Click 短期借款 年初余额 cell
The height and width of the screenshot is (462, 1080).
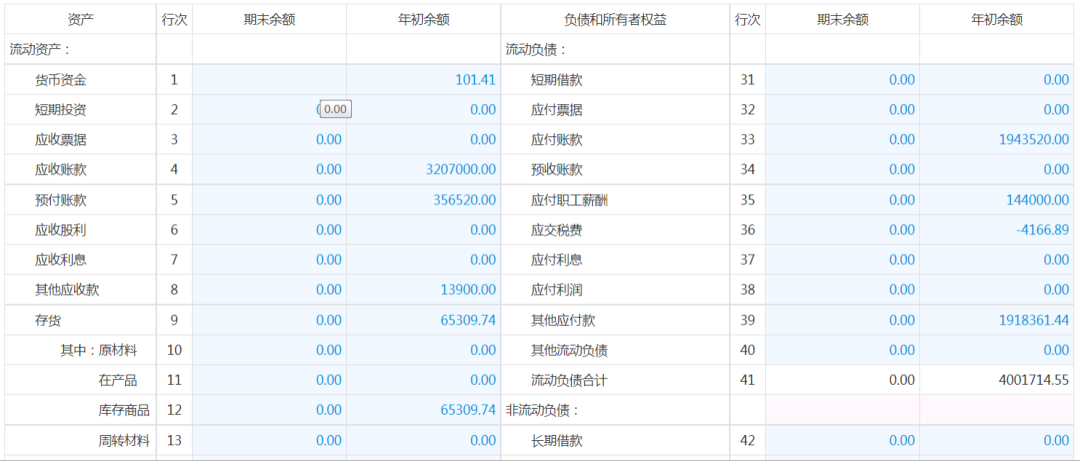997,80
